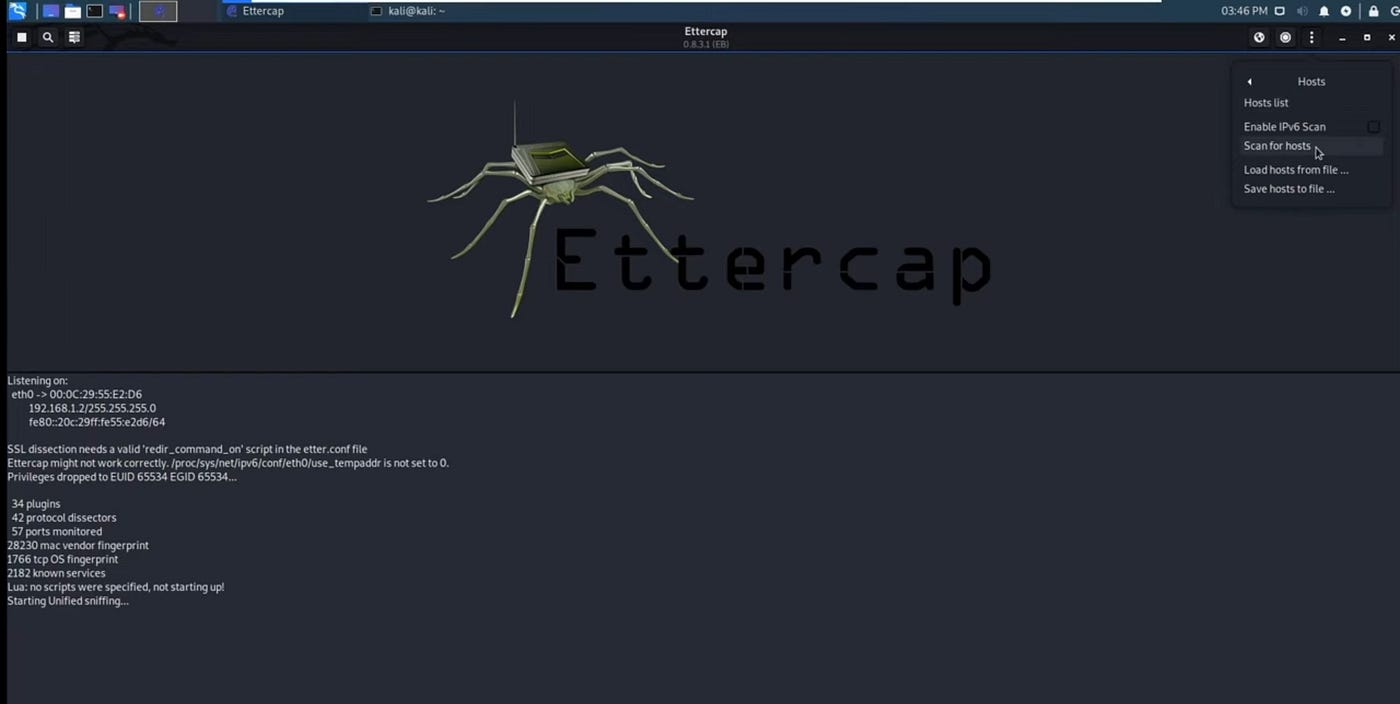Viewport: 1400px width, 704px height.
Task: Click the 'SSL dissection needs a valid' log line
Action: pyautogui.click(x=187, y=449)
